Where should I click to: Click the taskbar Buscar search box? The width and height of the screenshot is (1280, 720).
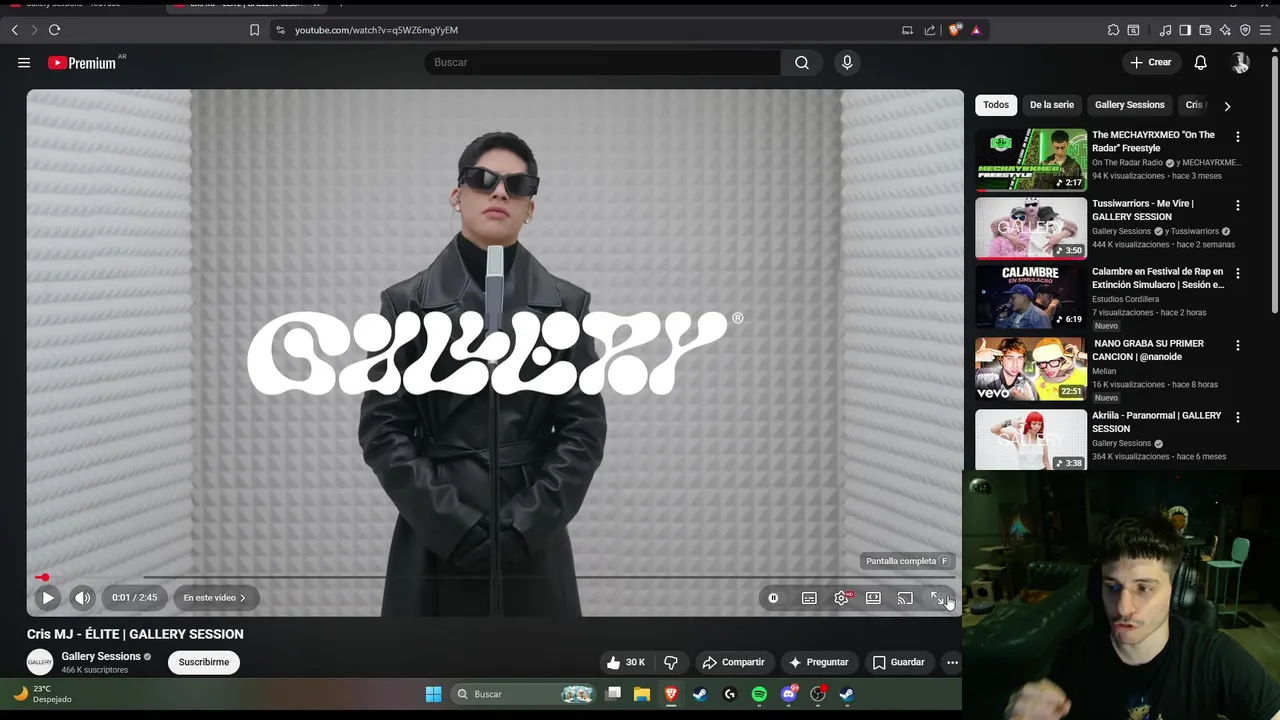click(522, 694)
